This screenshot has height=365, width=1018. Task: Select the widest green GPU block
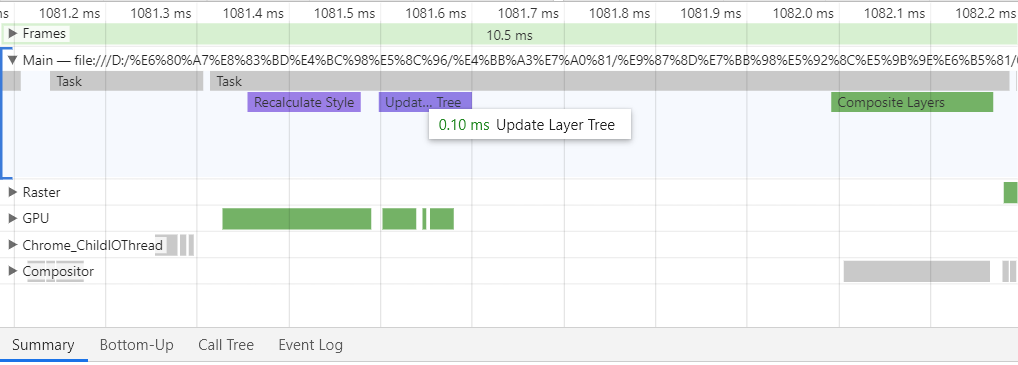tap(297, 219)
